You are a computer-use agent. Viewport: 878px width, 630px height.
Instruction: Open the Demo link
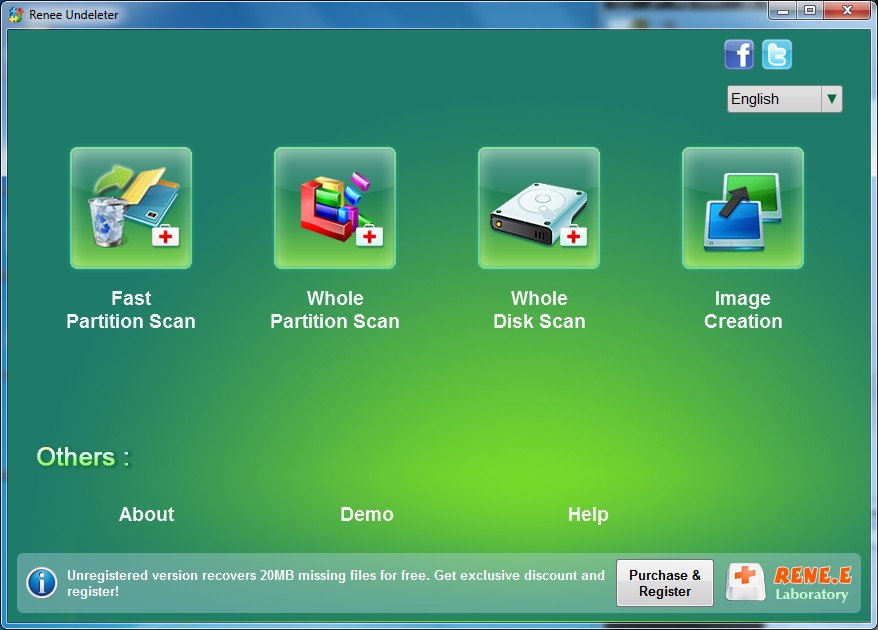click(x=367, y=514)
